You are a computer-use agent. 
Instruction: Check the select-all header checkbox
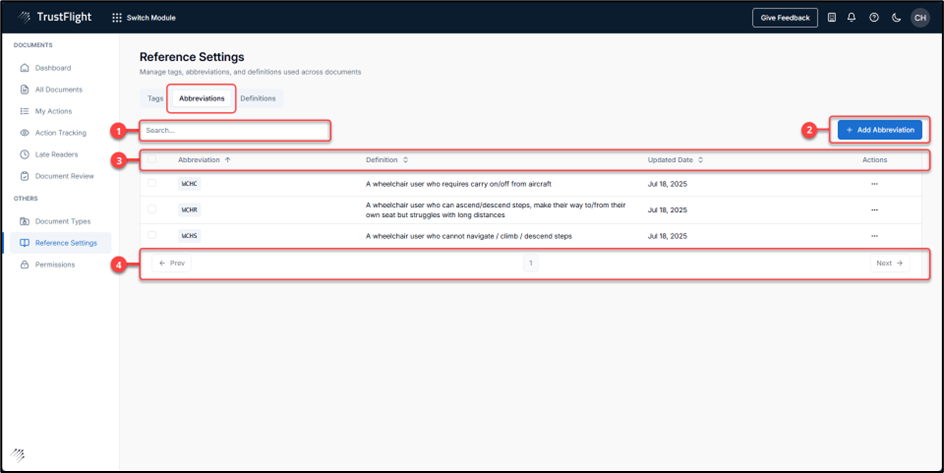152,160
